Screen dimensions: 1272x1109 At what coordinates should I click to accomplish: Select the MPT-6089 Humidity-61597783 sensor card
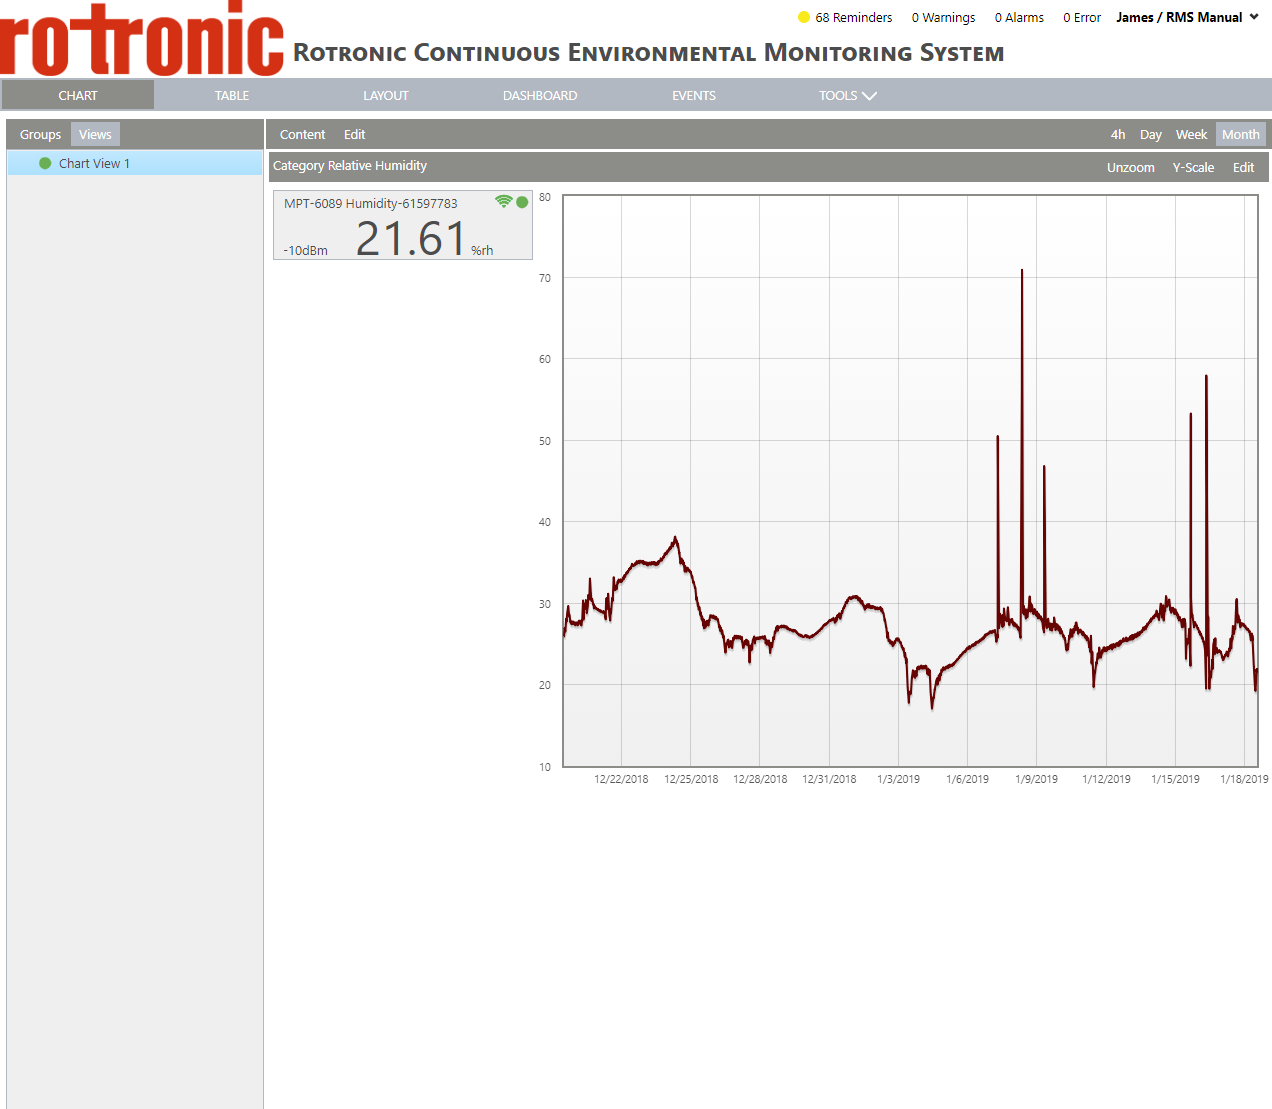click(403, 225)
